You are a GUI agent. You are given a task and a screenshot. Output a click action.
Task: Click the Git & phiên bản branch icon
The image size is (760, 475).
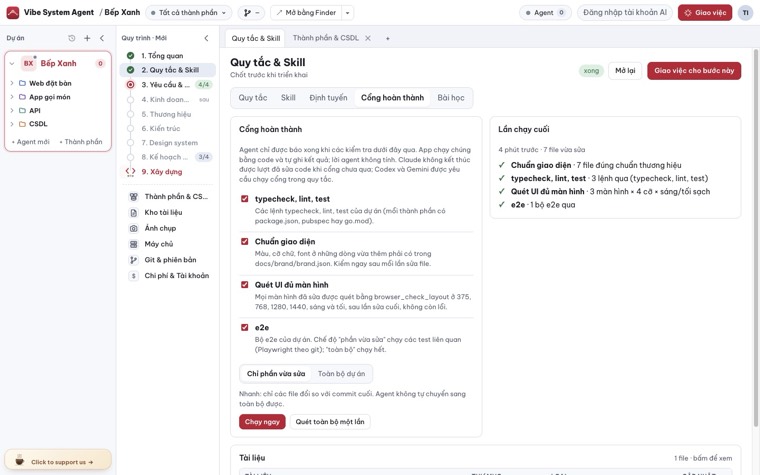click(134, 260)
